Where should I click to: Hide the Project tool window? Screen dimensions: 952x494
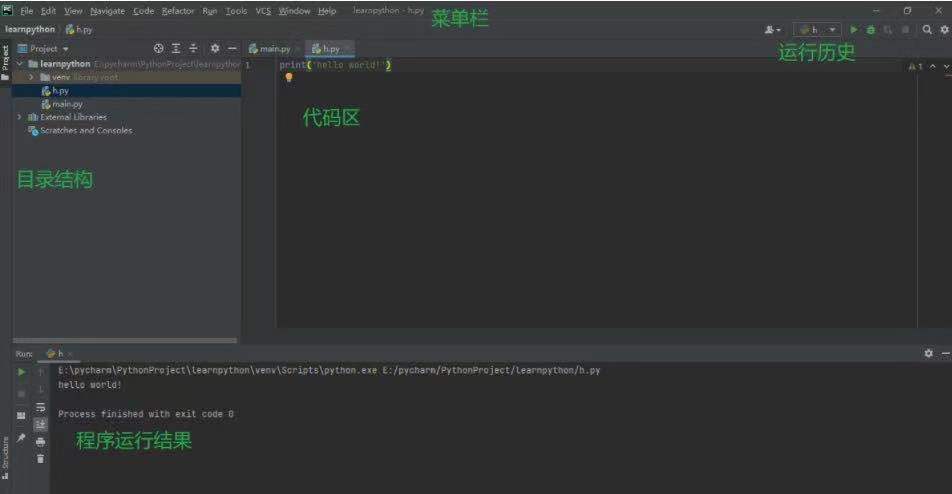click(x=232, y=49)
